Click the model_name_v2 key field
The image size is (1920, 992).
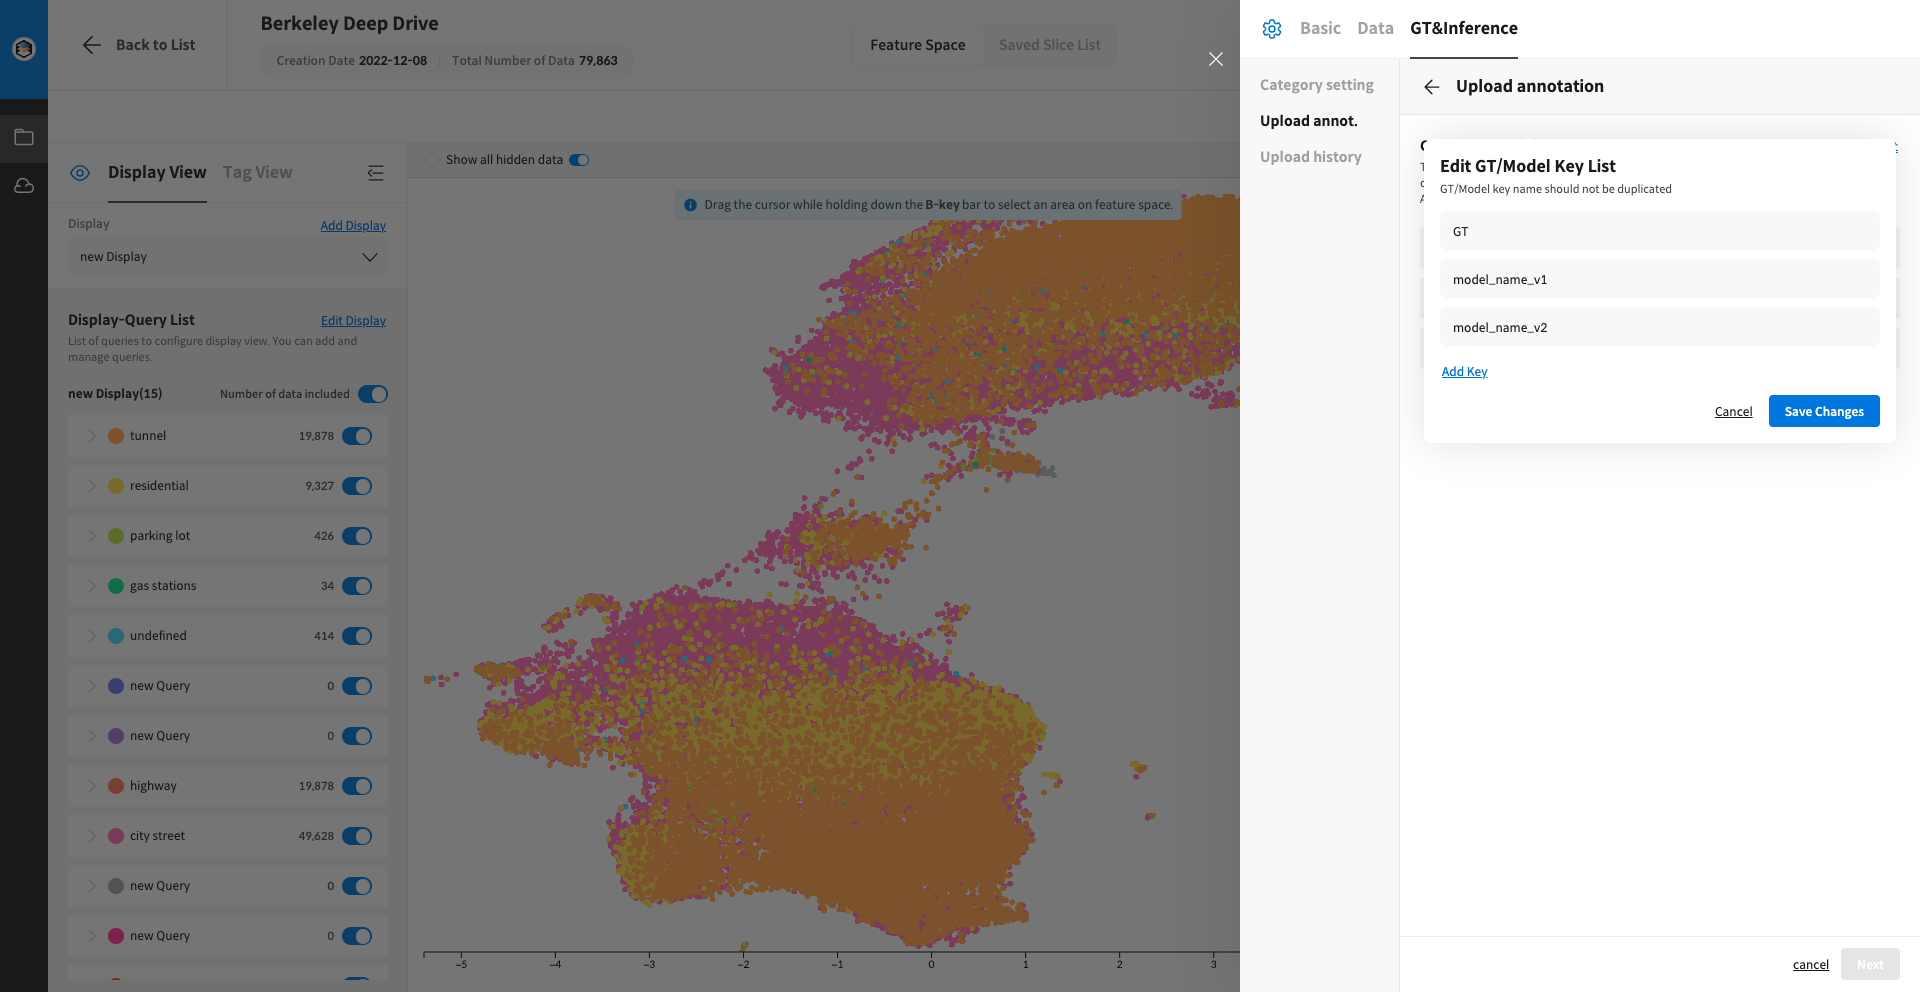[x=1659, y=327]
